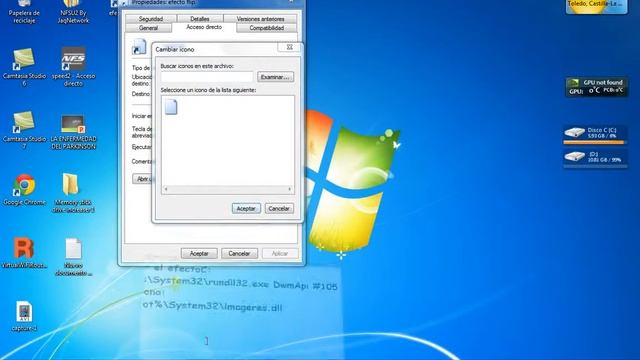The width and height of the screenshot is (640, 360).
Task: Click Aceptar in Cambiar icono dialog
Action: pos(246,209)
